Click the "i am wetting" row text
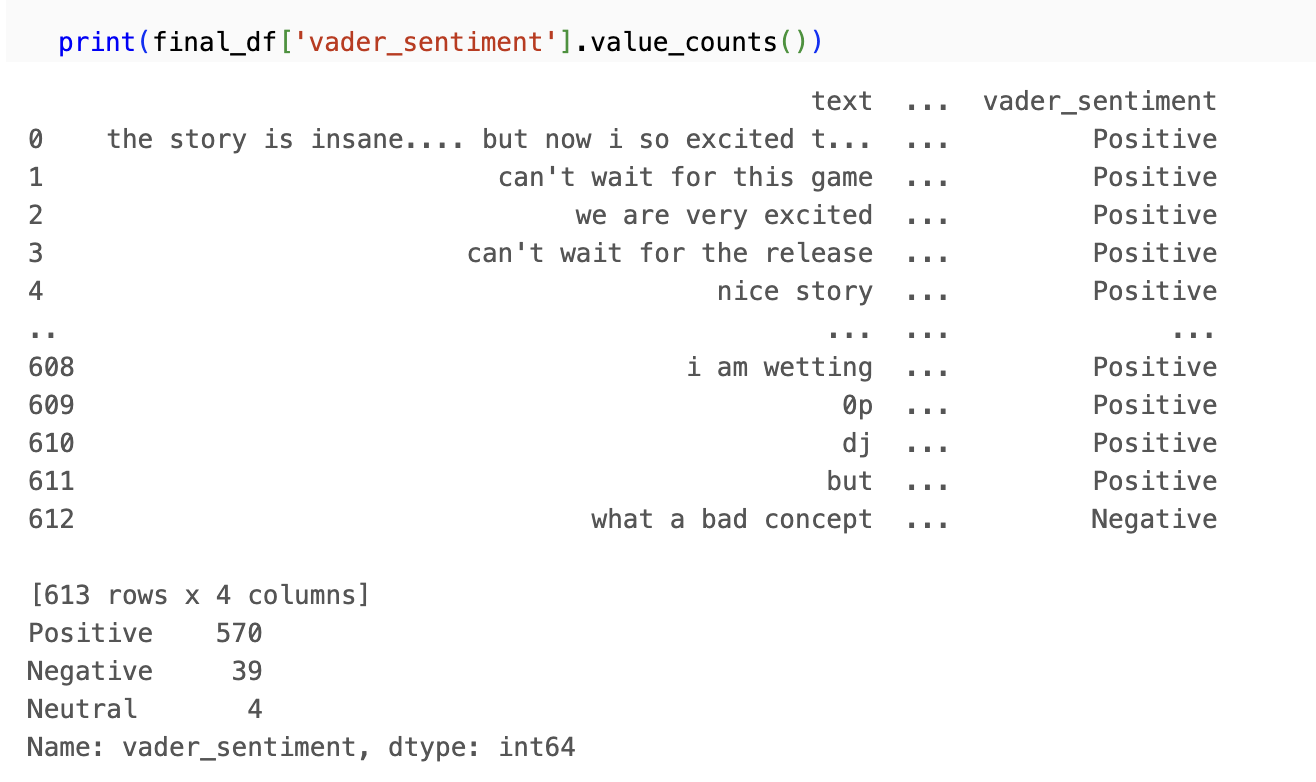Image resolution: width=1316 pixels, height=782 pixels. pos(779,367)
